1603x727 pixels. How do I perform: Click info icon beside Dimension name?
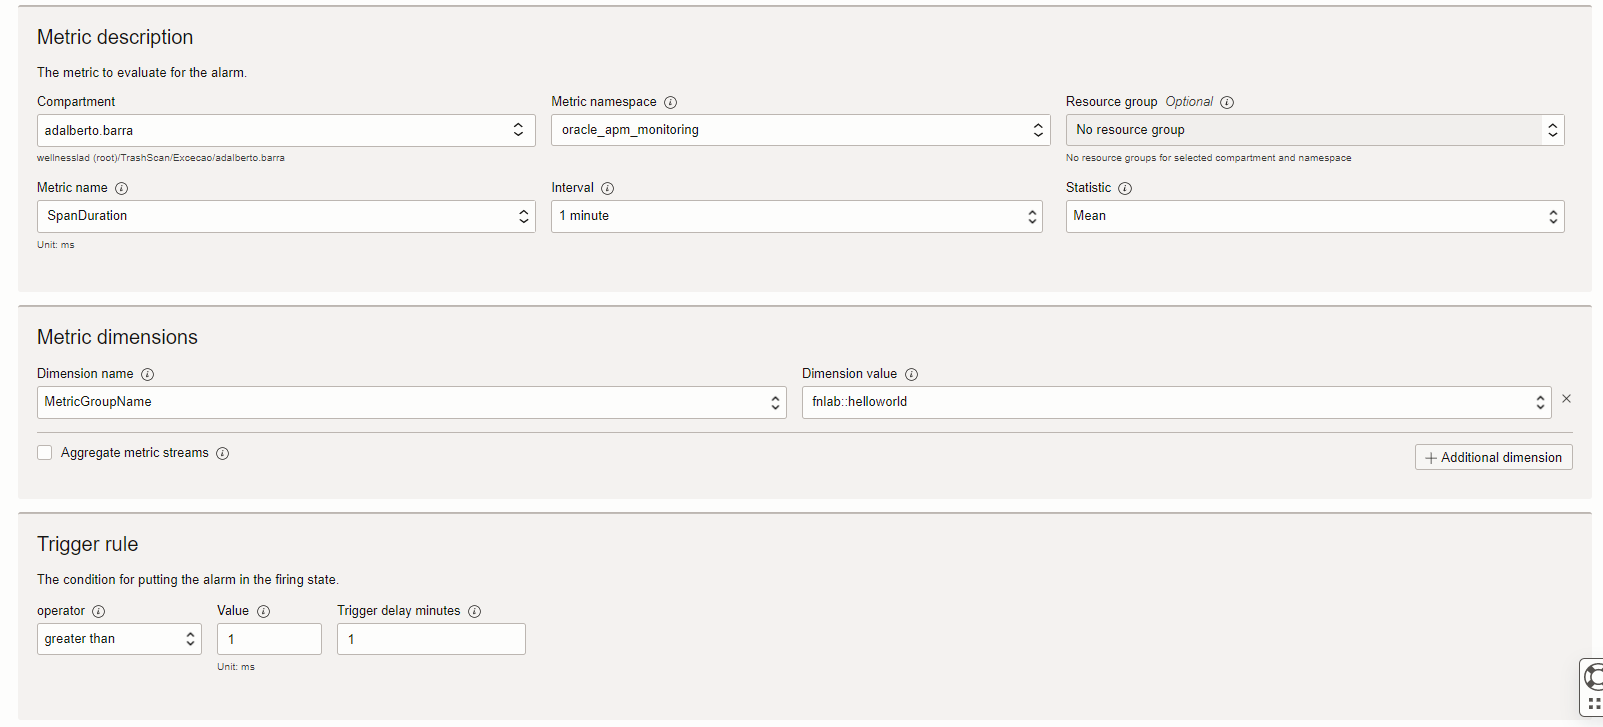click(x=148, y=374)
